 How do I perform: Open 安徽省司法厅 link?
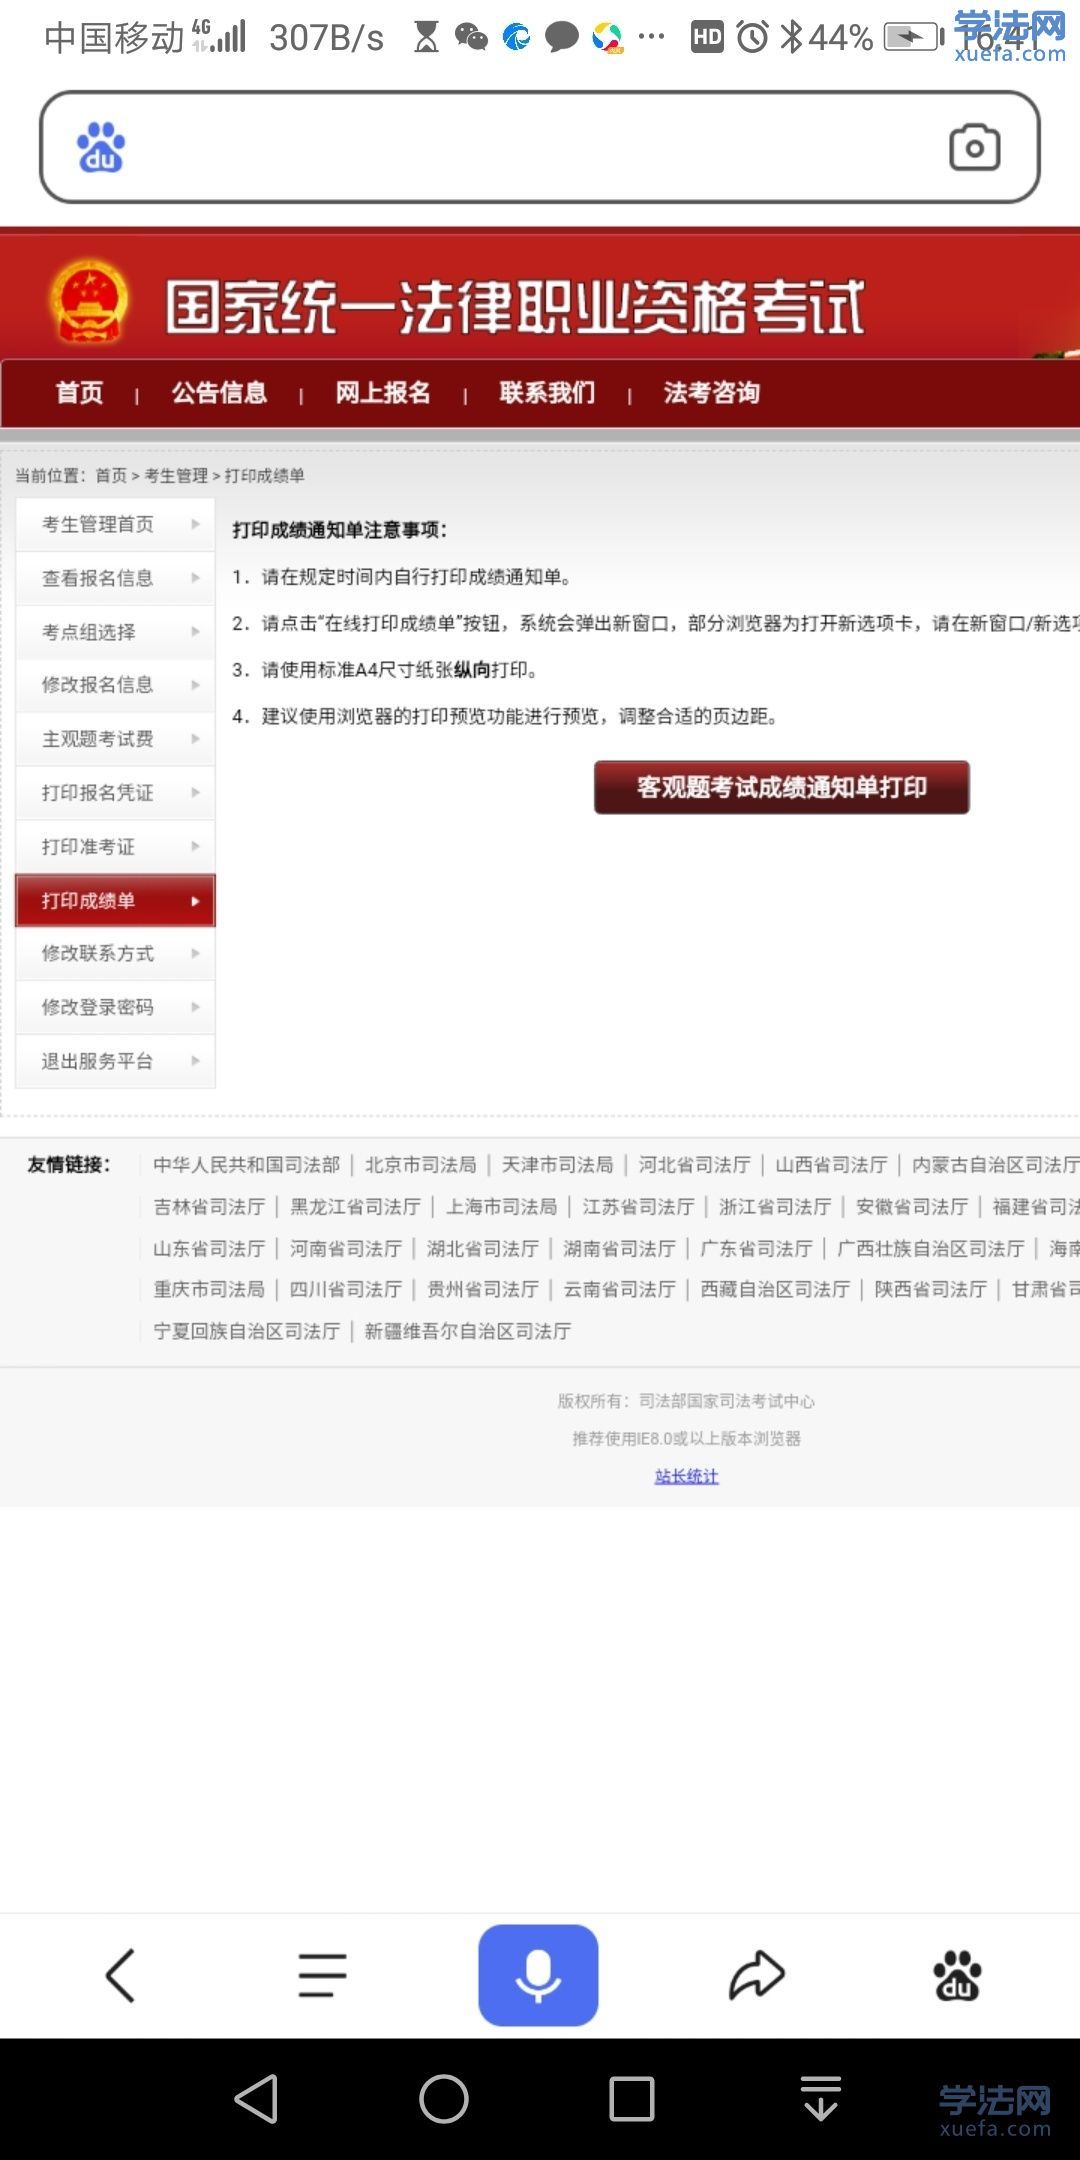912,1207
